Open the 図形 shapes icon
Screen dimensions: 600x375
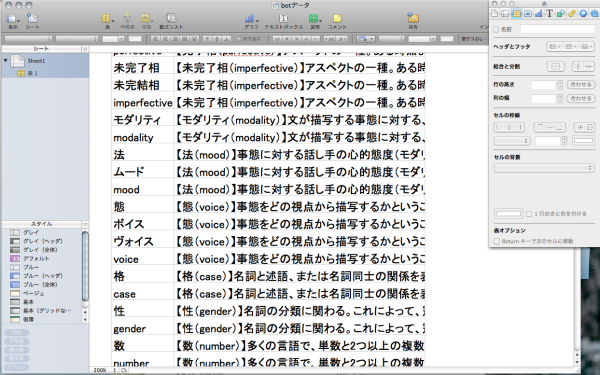pyautogui.click(x=315, y=18)
